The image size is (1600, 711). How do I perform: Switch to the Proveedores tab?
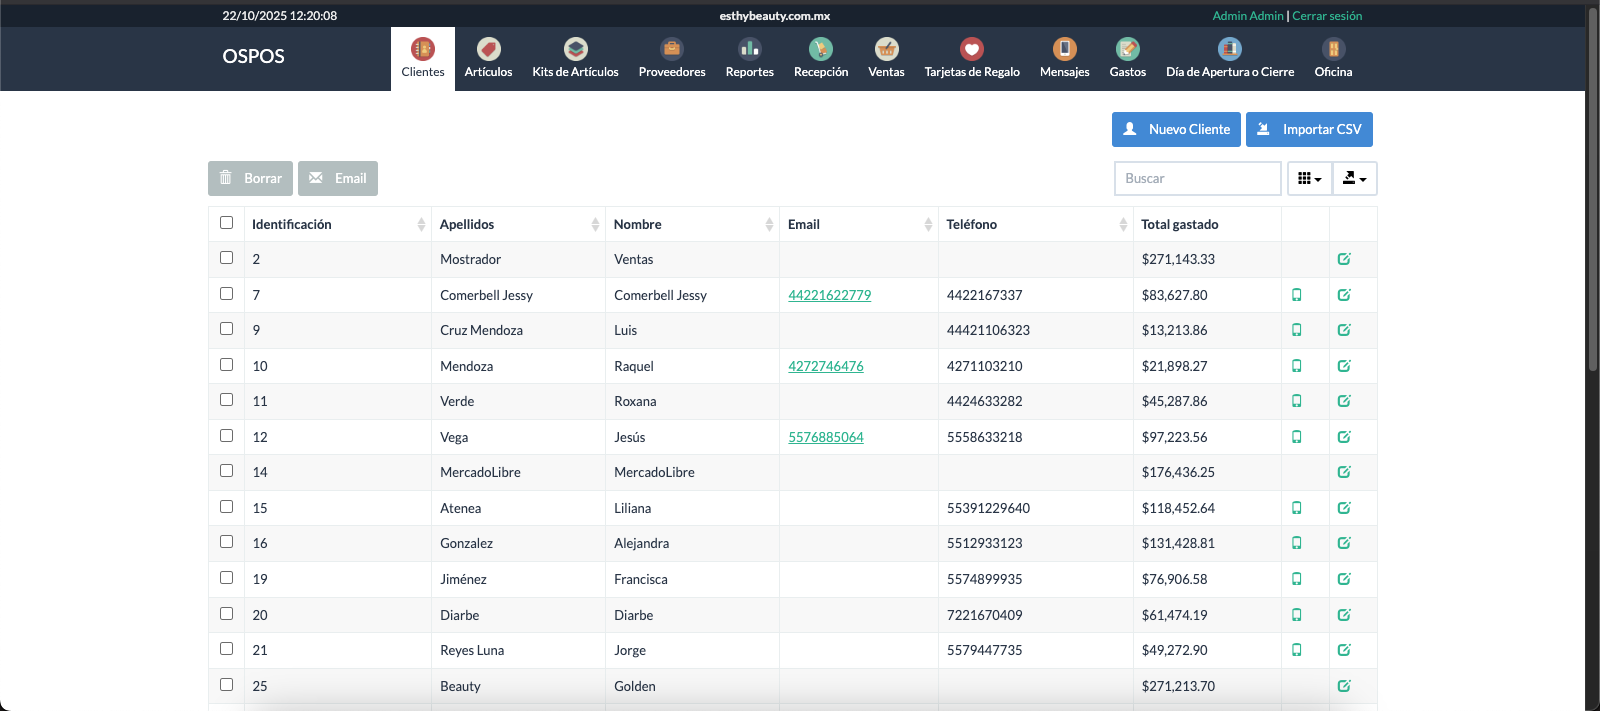click(x=672, y=59)
